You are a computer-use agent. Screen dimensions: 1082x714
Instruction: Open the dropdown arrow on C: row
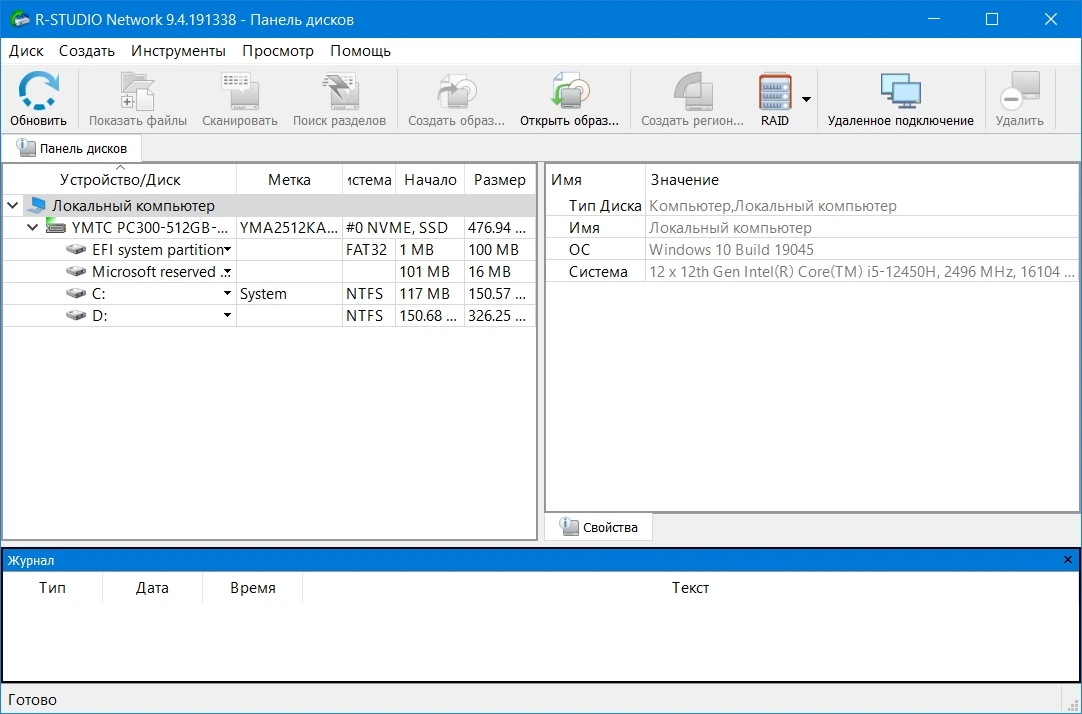[x=227, y=294]
